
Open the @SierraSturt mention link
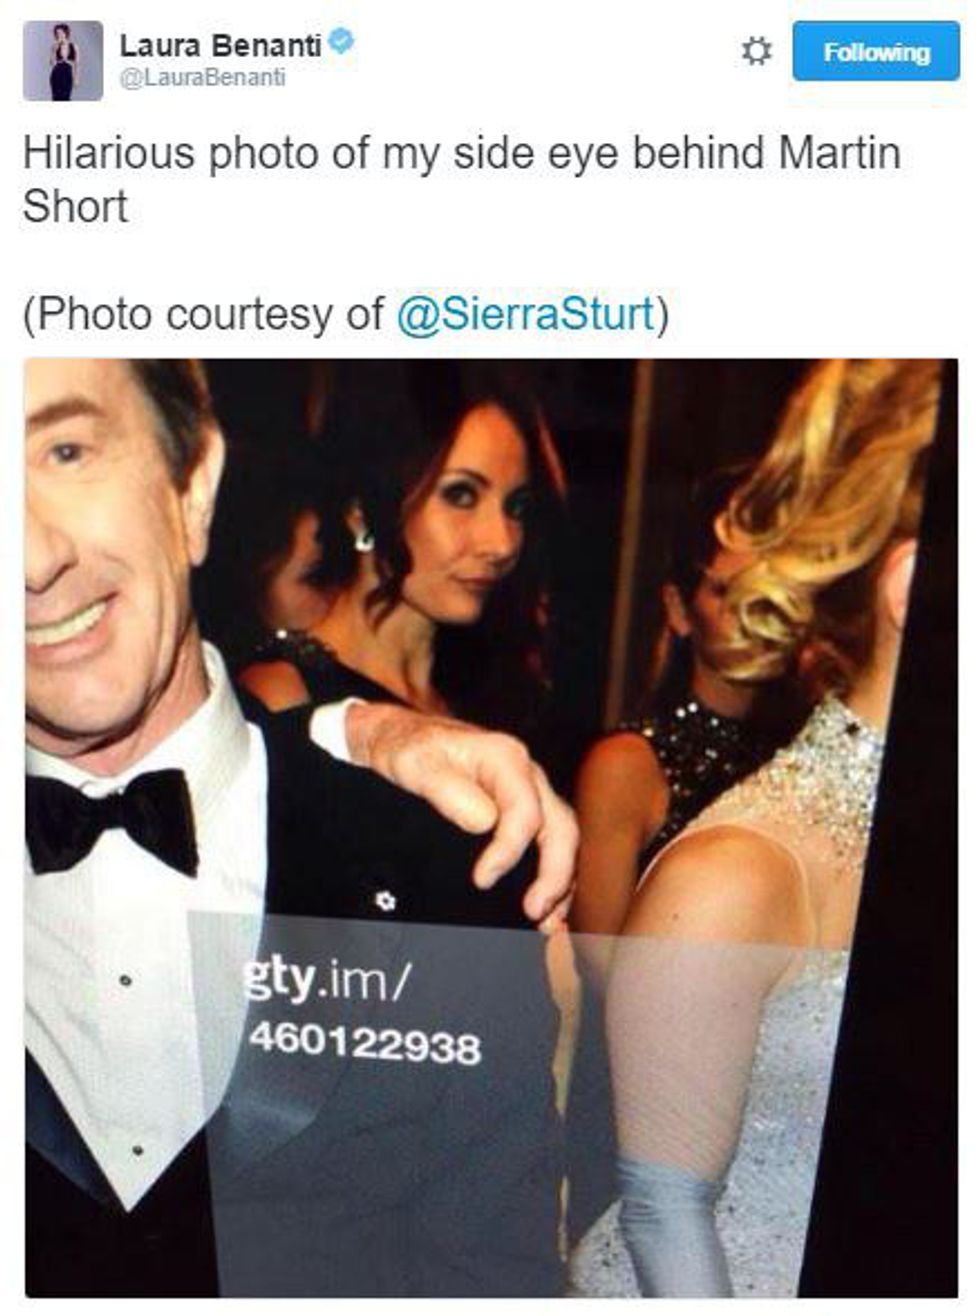525,314
